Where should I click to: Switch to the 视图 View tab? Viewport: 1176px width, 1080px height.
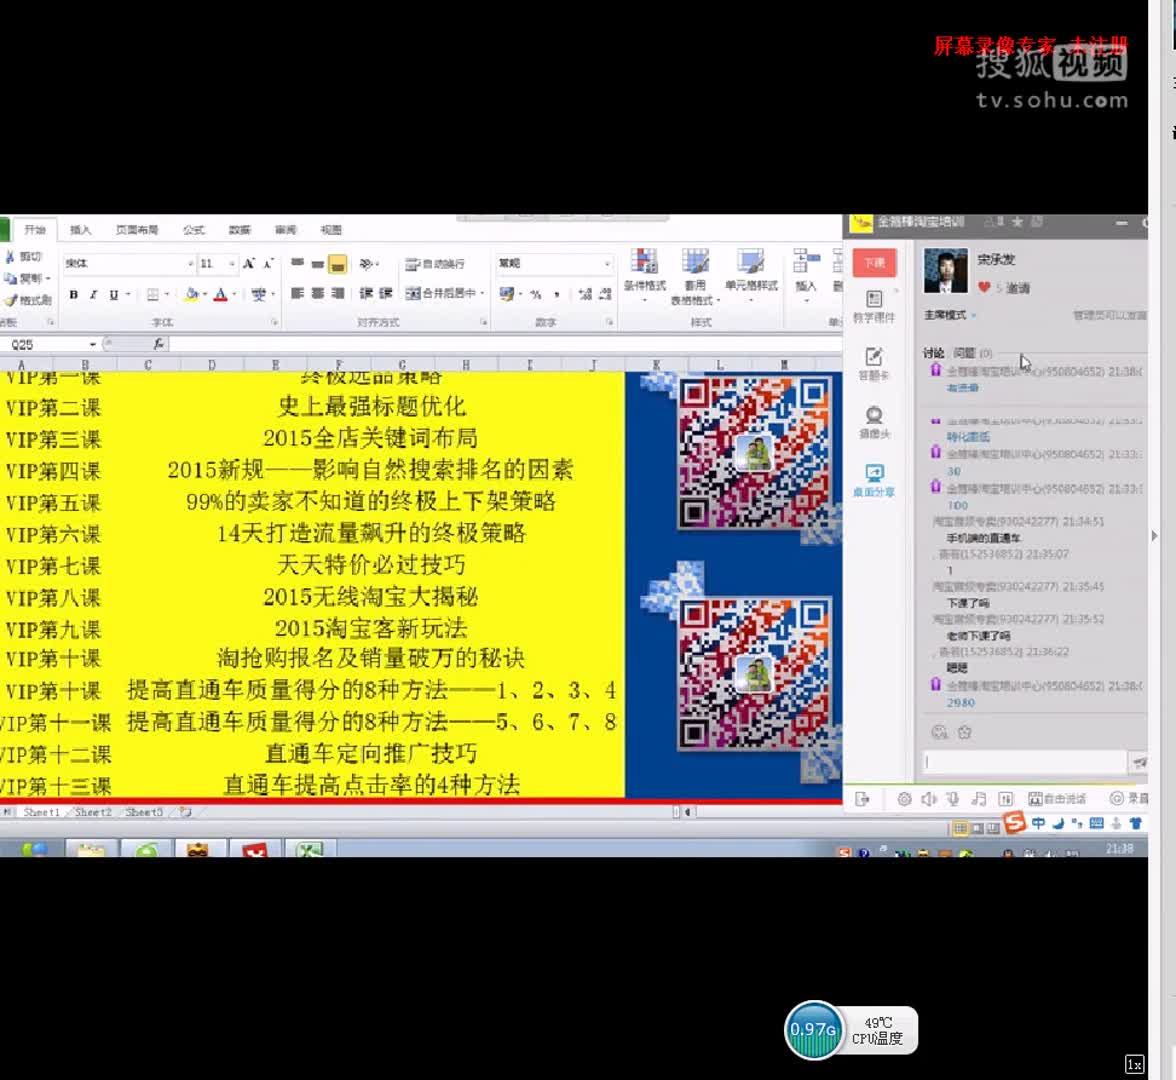pos(331,230)
